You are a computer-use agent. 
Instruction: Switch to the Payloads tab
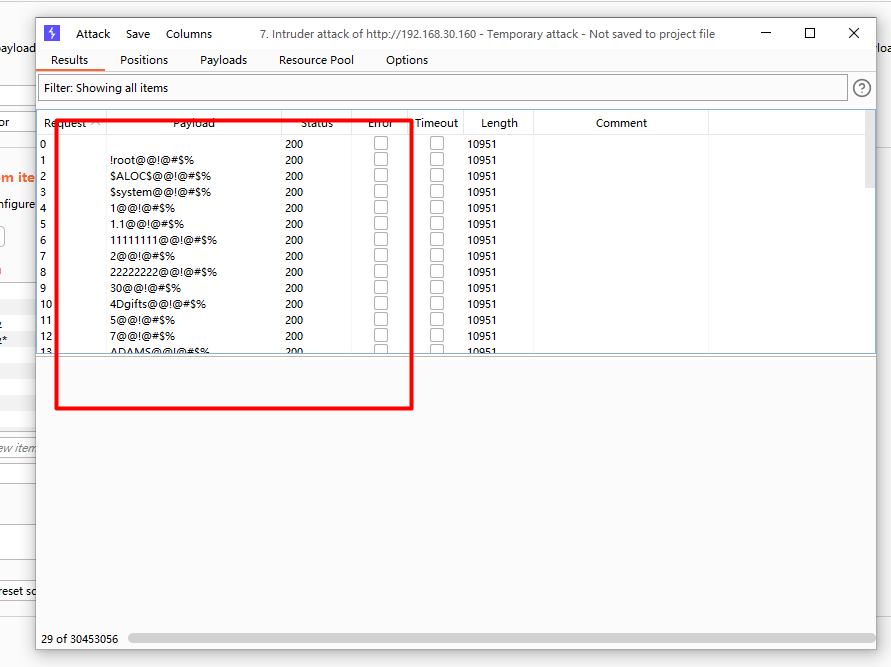click(x=223, y=59)
